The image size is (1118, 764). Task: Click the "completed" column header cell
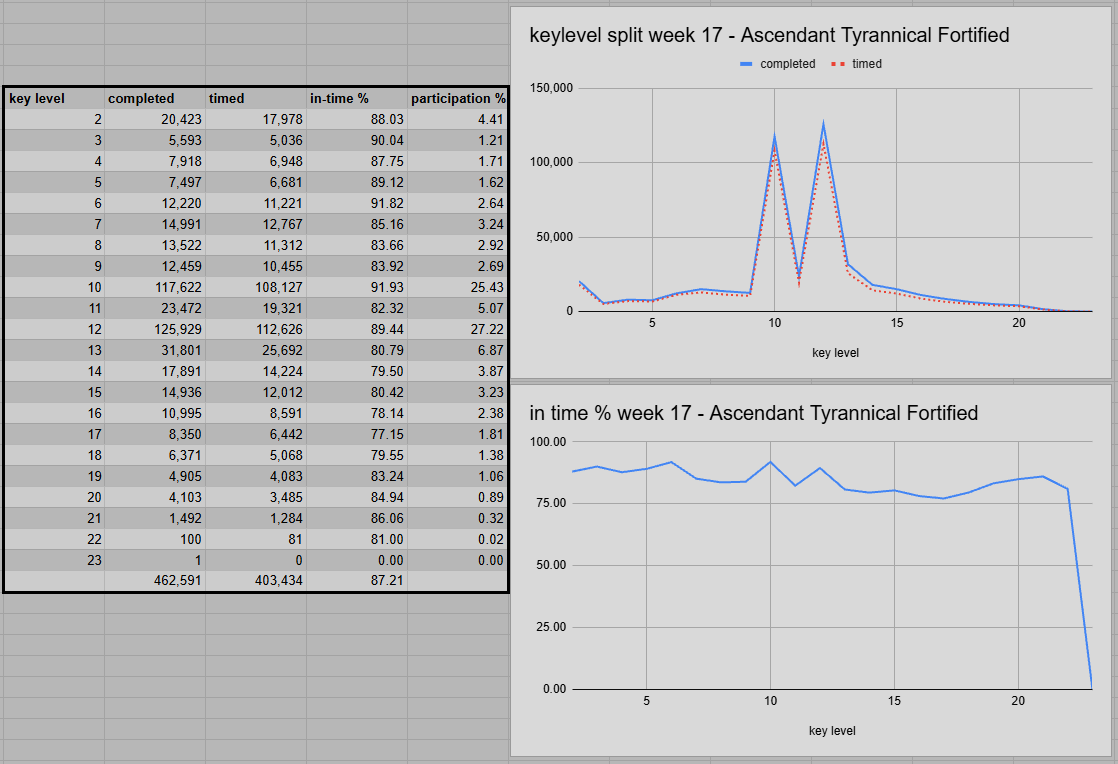click(155, 98)
